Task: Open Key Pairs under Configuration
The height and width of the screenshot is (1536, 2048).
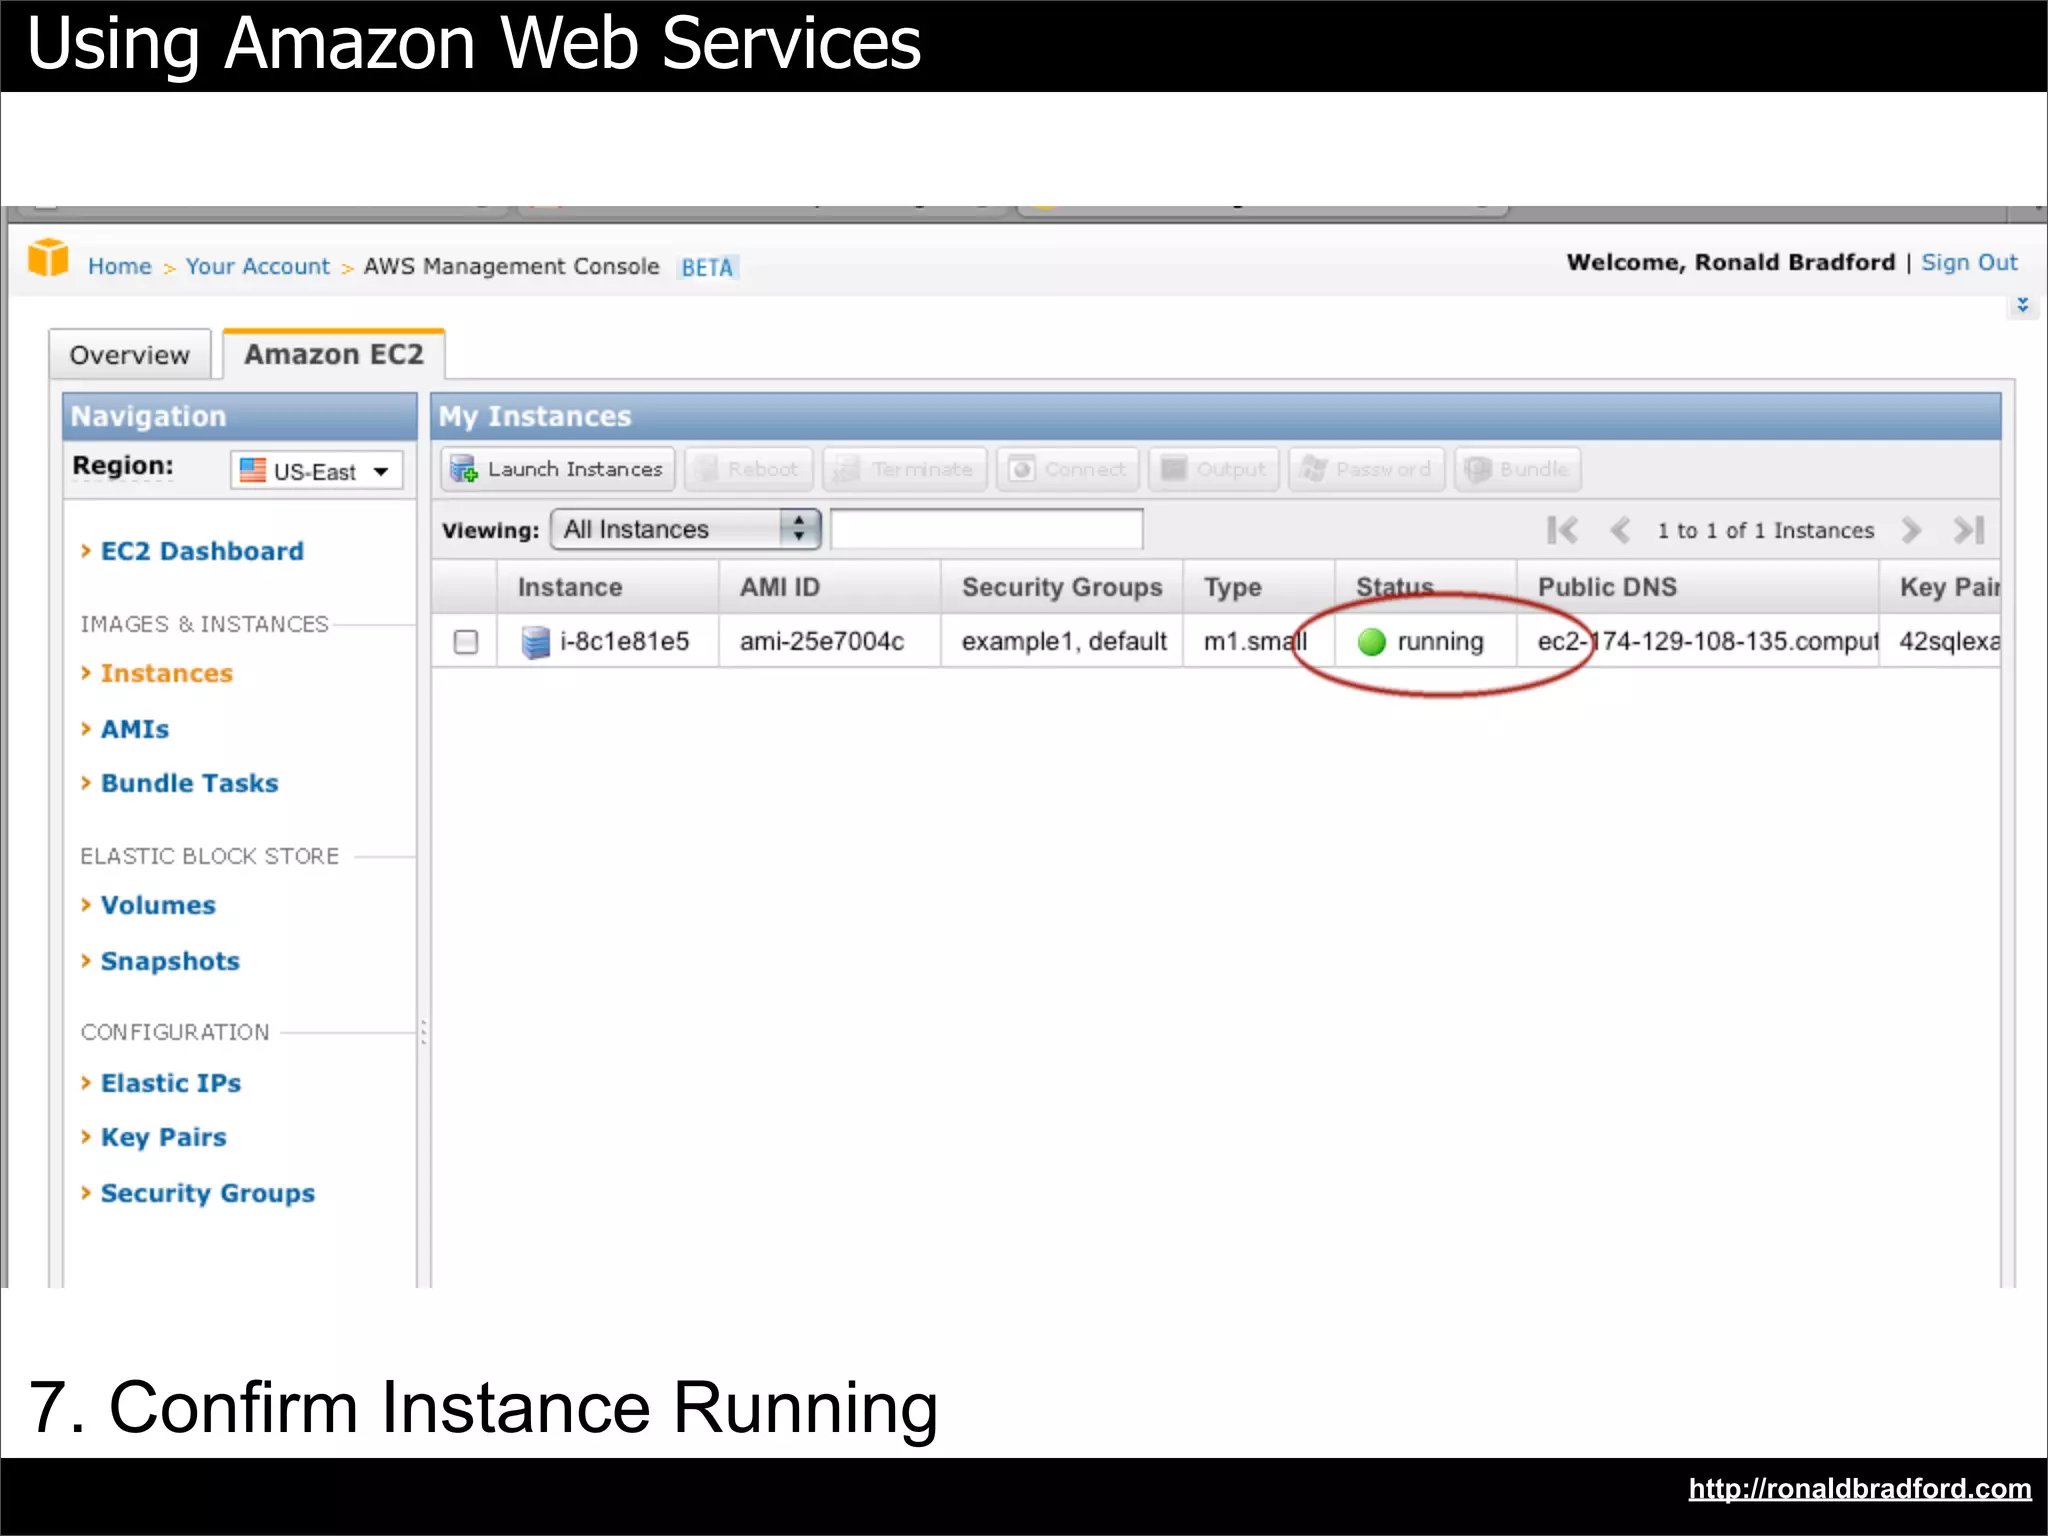Action: point(163,1137)
